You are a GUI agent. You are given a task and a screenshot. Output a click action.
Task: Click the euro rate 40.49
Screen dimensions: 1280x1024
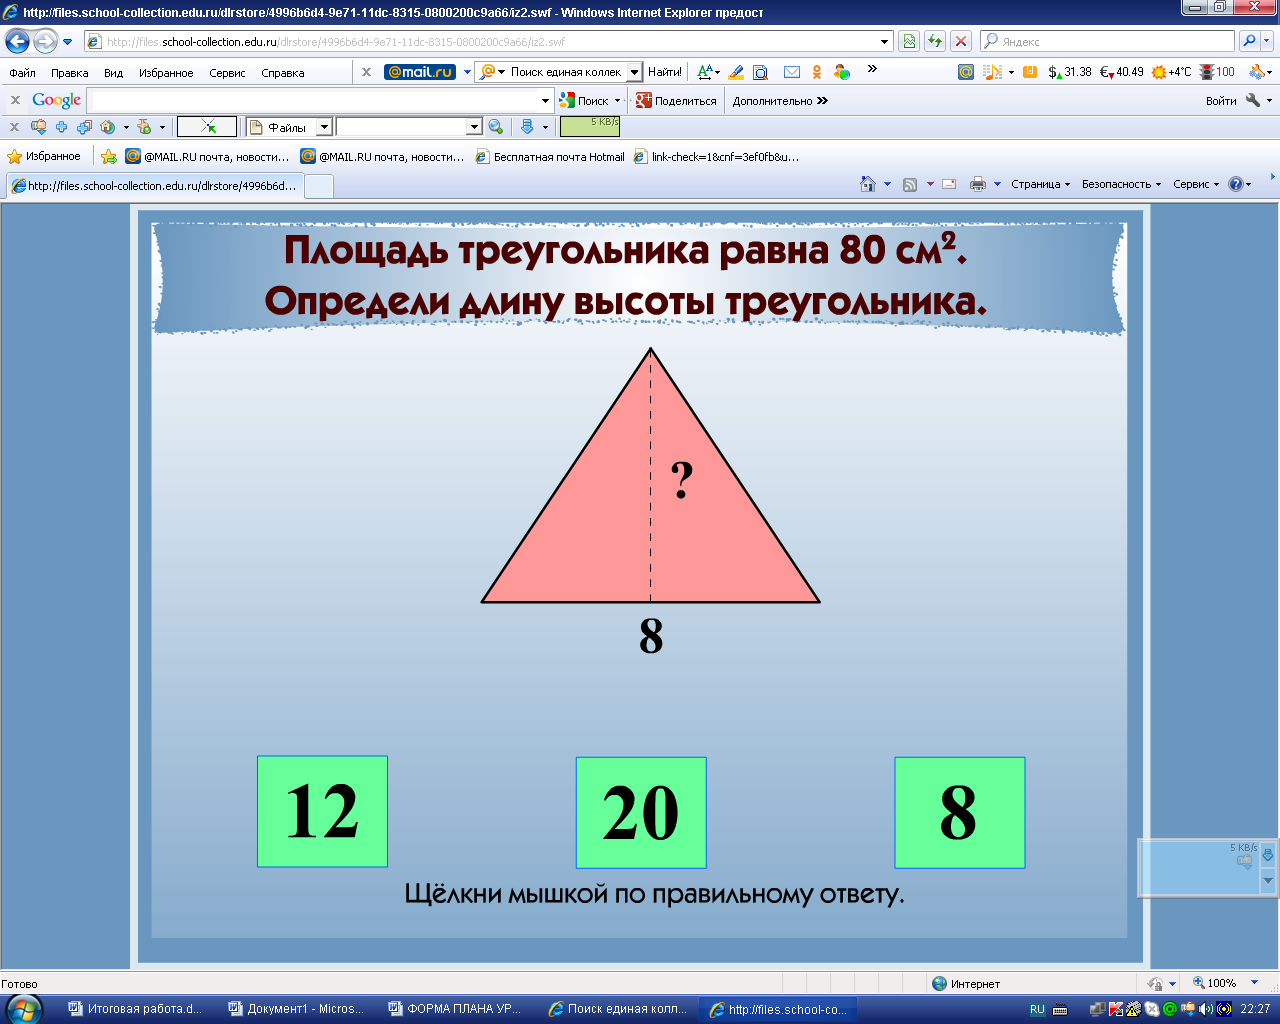point(1122,72)
